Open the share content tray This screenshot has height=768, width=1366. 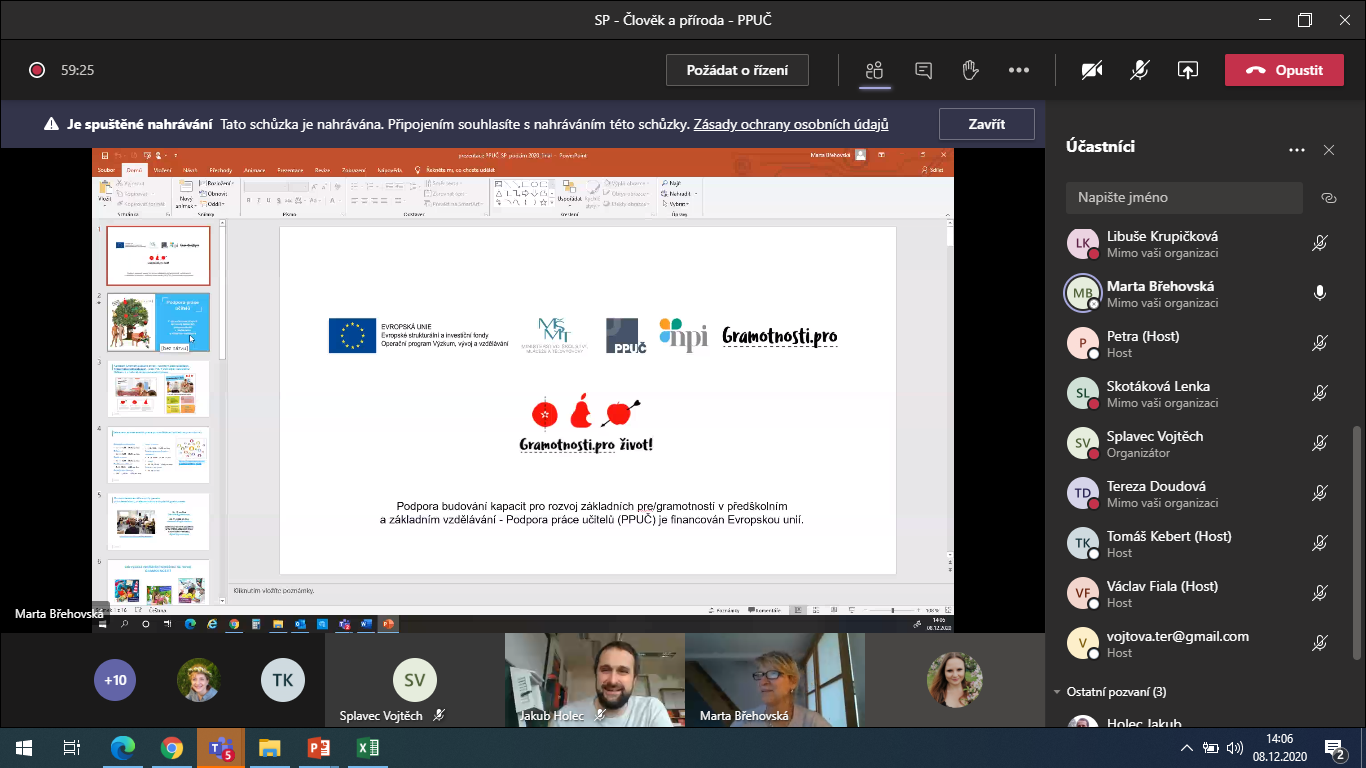(x=1187, y=70)
